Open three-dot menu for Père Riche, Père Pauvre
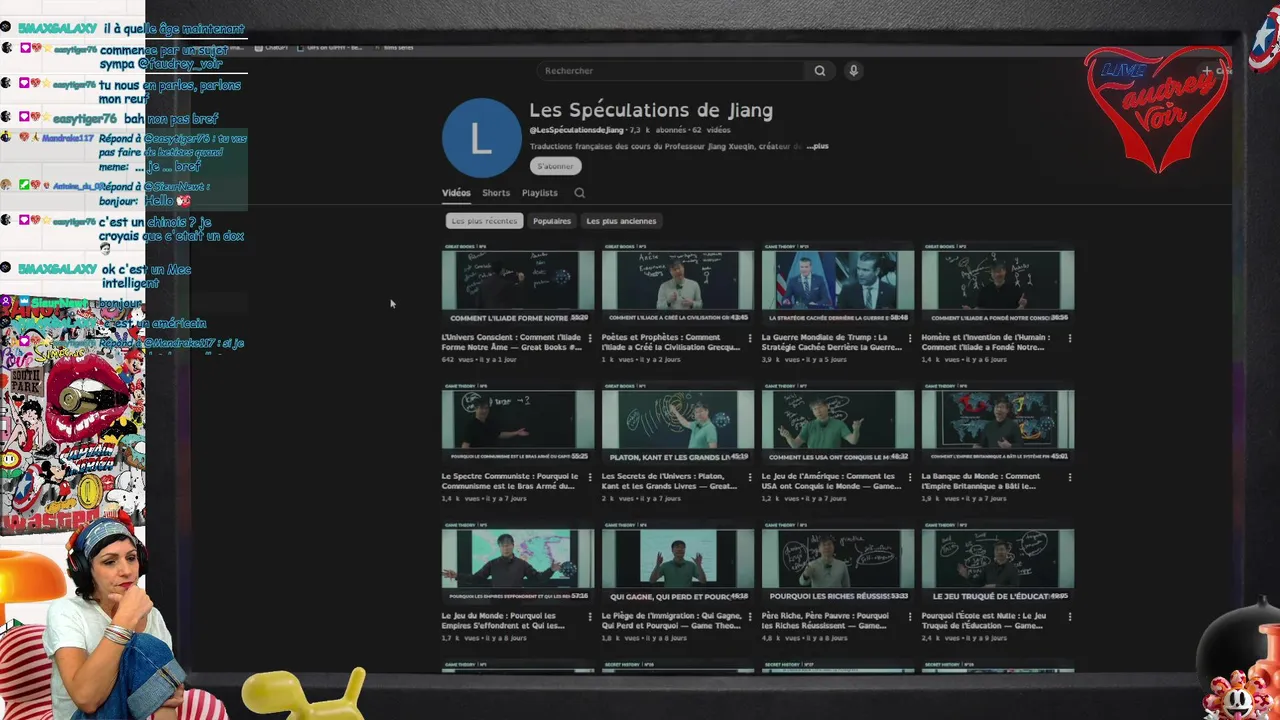Image resolution: width=1280 pixels, height=720 pixels. coord(909,616)
